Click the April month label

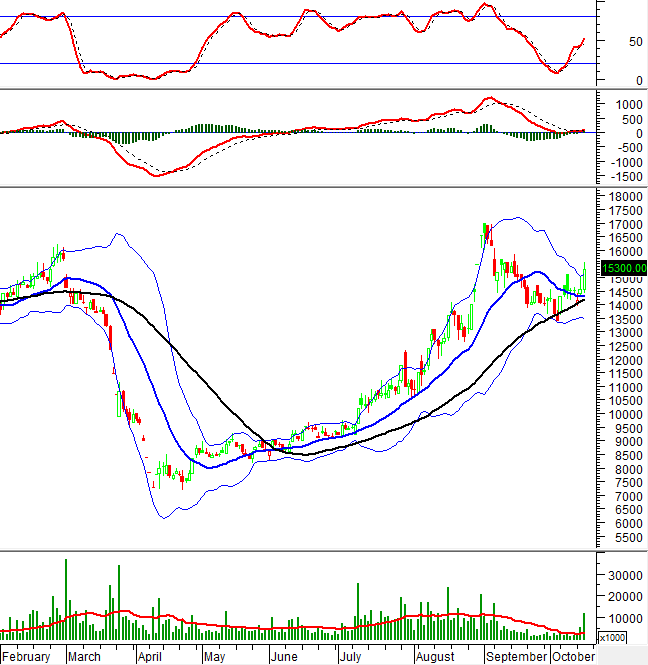click(x=150, y=657)
